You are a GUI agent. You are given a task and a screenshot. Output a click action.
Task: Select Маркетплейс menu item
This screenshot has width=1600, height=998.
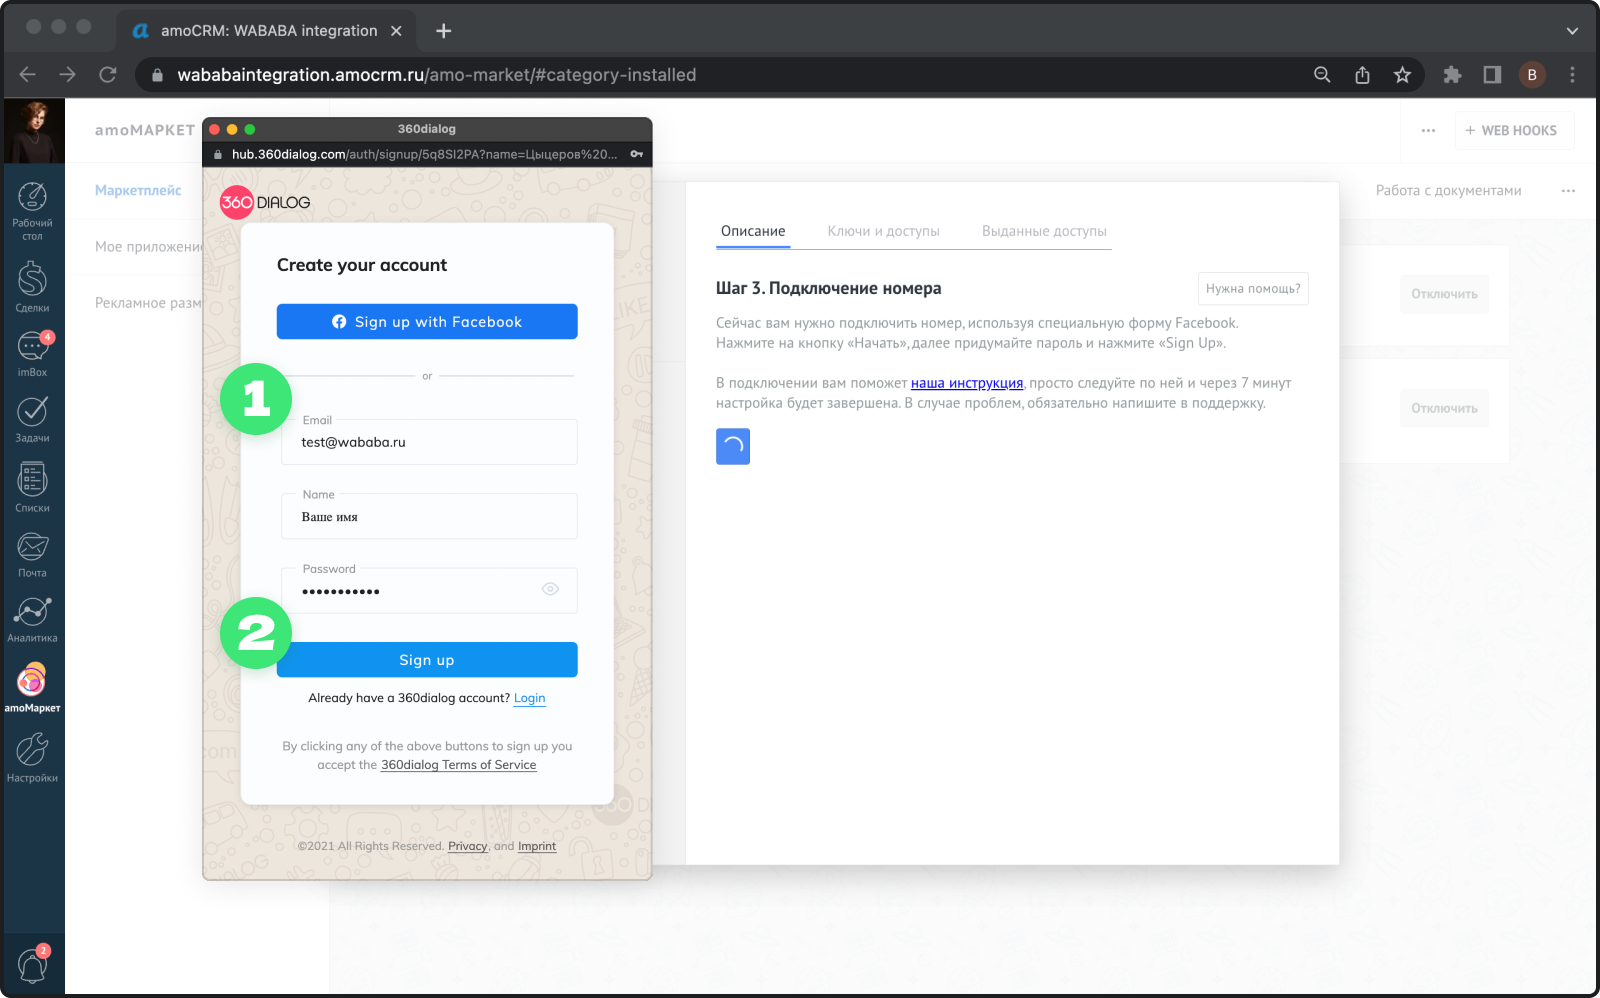pyautogui.click(x=138, y=190)
